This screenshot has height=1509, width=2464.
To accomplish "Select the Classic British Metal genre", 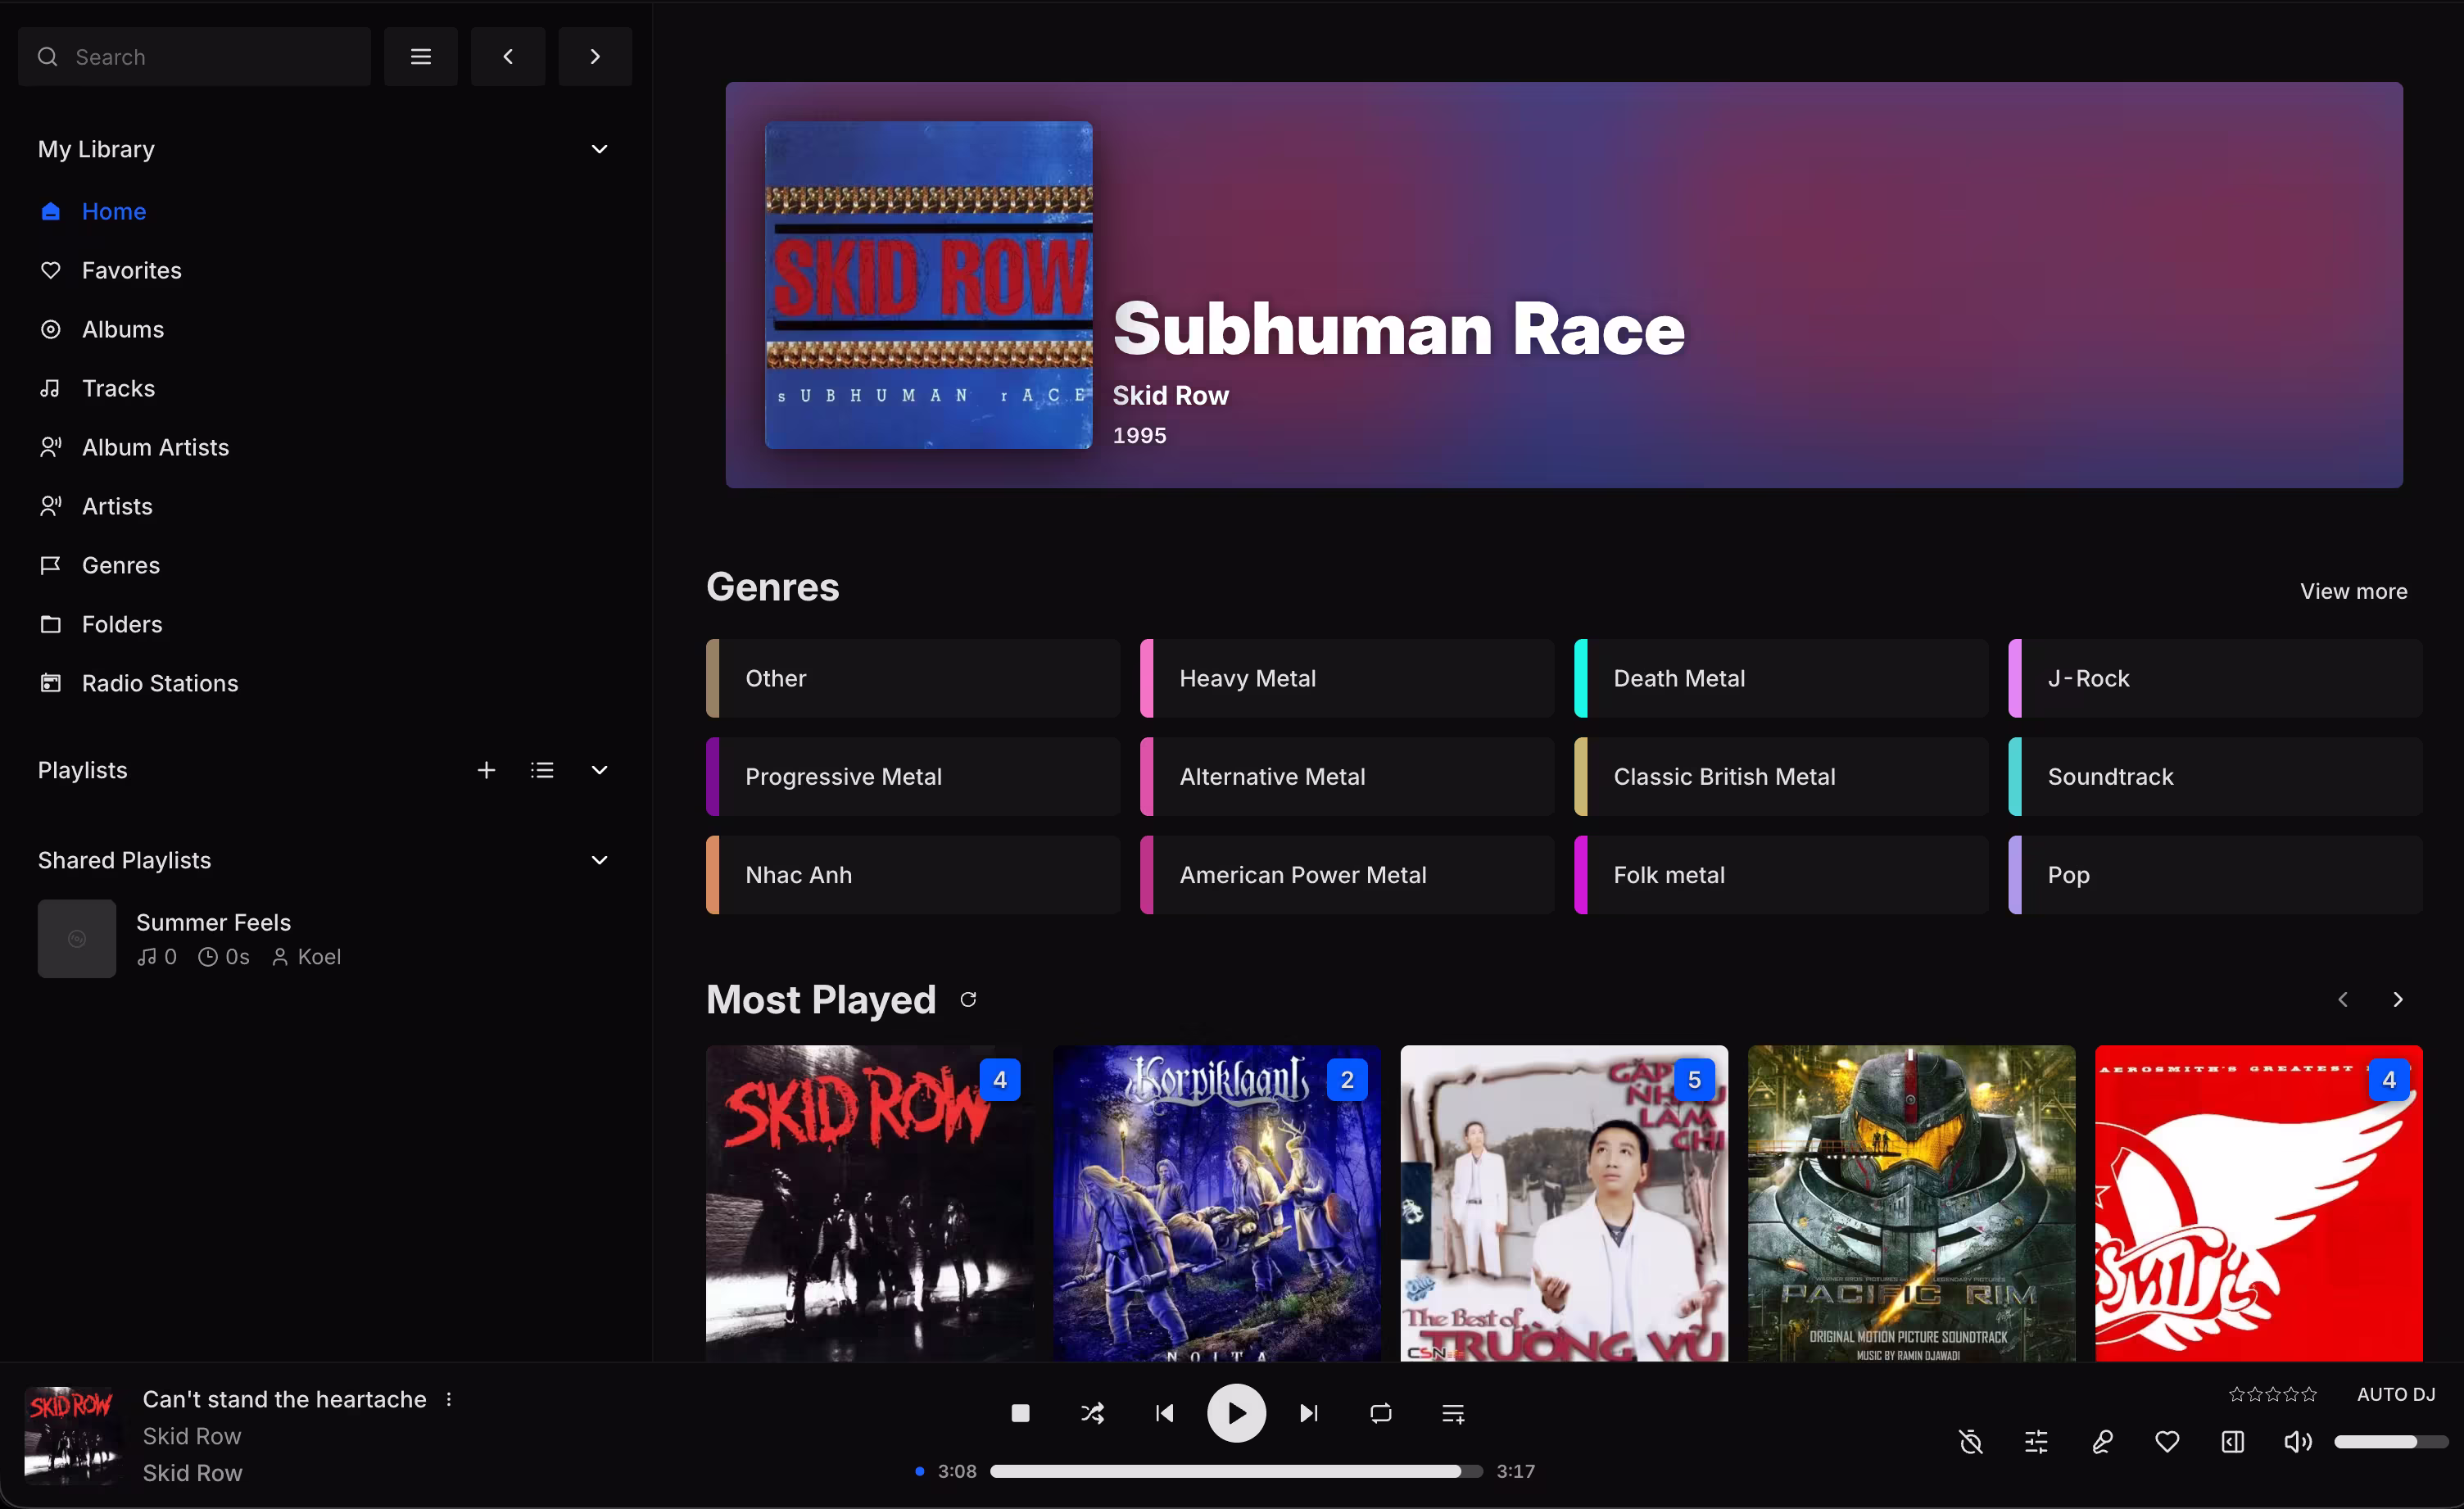I will [1780, 776].
